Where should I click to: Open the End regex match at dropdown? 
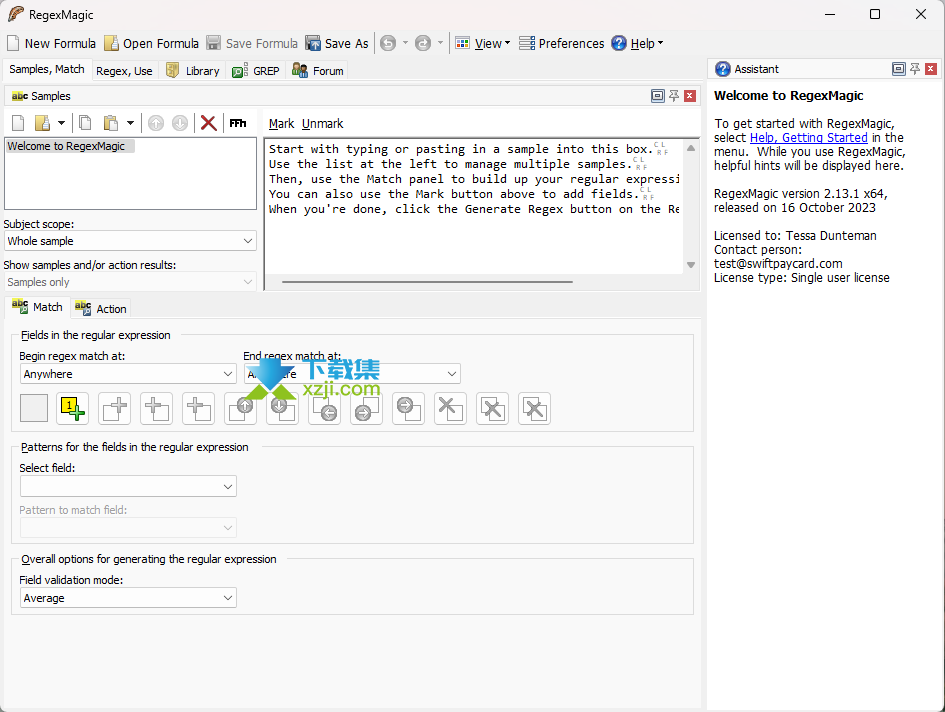coord(352,374)
